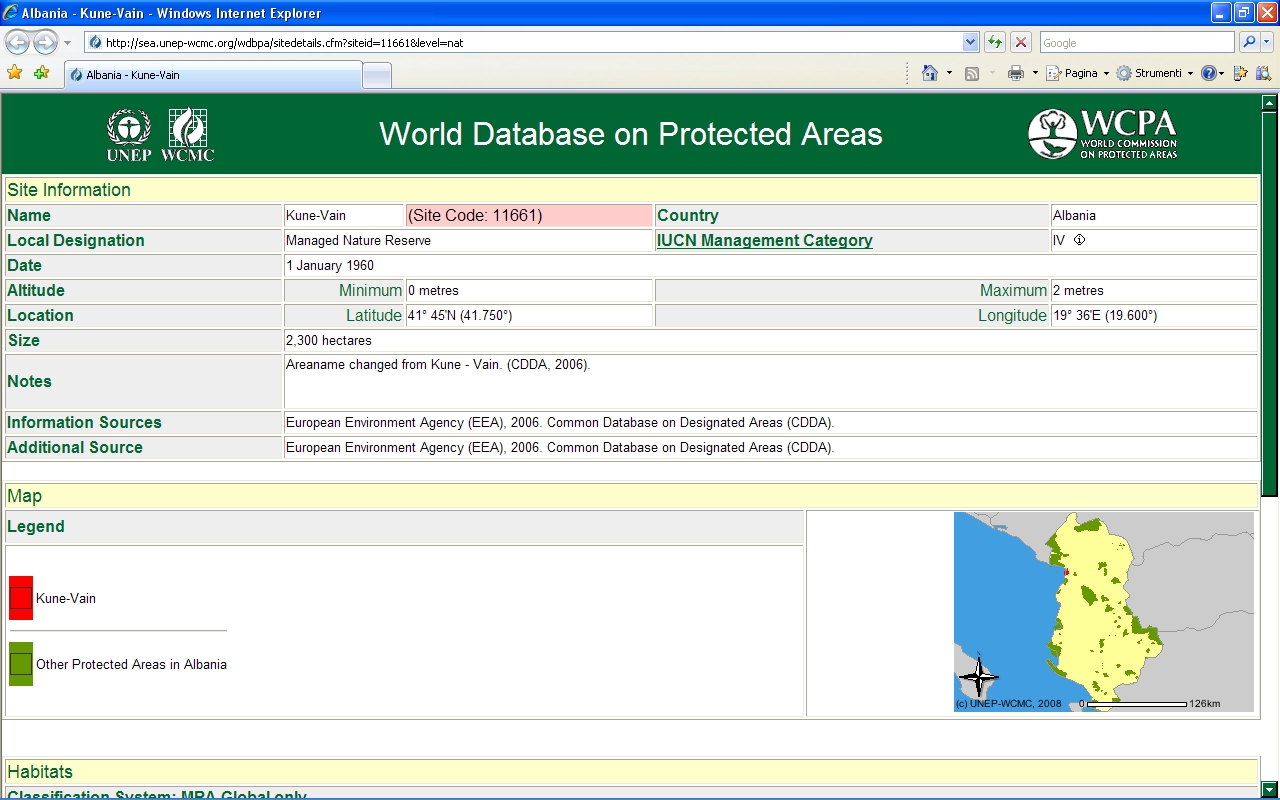Open a new blank tab
1280x800 pixels.
click(377, 76)
